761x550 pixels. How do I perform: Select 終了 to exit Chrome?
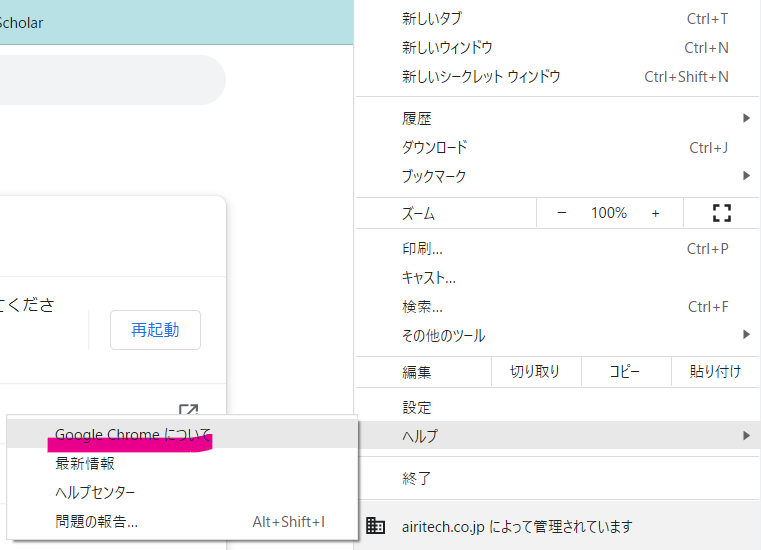(x=557, y=478)
